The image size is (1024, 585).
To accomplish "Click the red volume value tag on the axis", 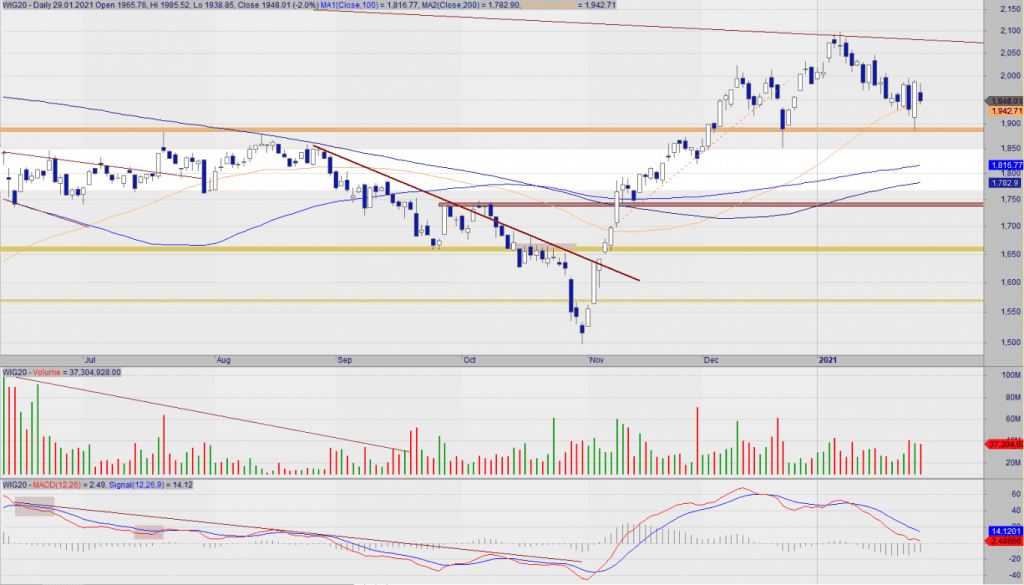I will click(x=1003, y=443).
